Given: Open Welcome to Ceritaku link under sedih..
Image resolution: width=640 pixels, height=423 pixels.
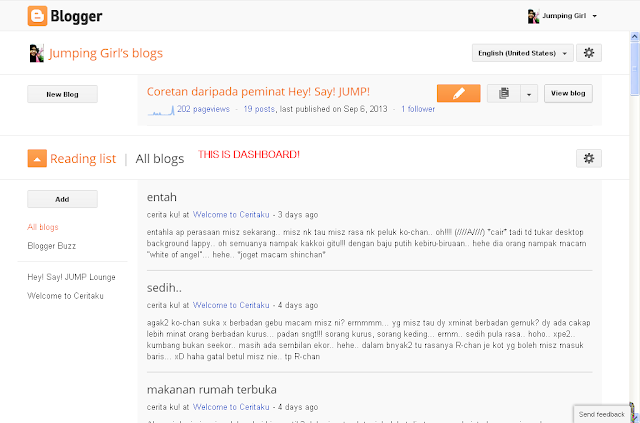Looking at the screenshot, I should point(231,305).
